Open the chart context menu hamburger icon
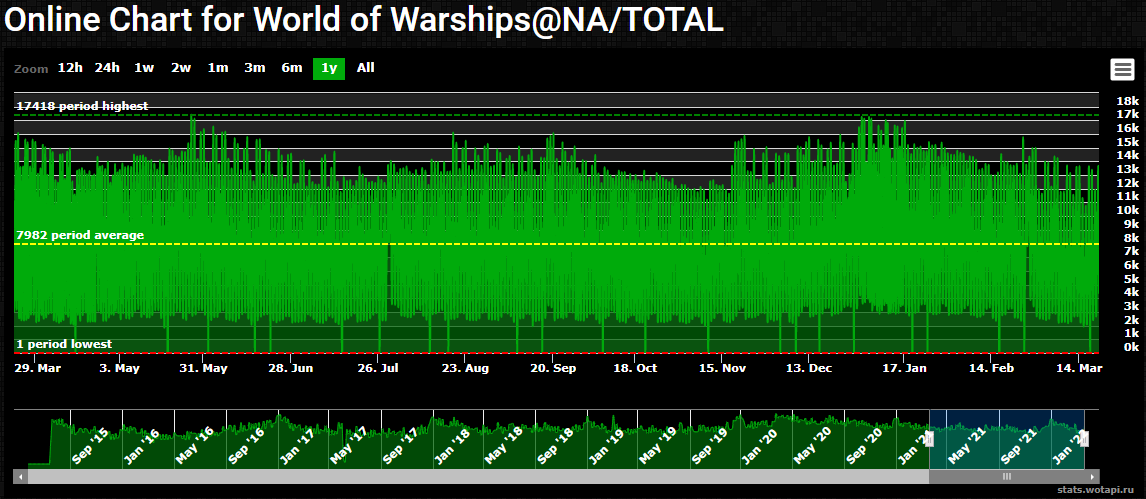1146x499 pixels. [1121, 69]
